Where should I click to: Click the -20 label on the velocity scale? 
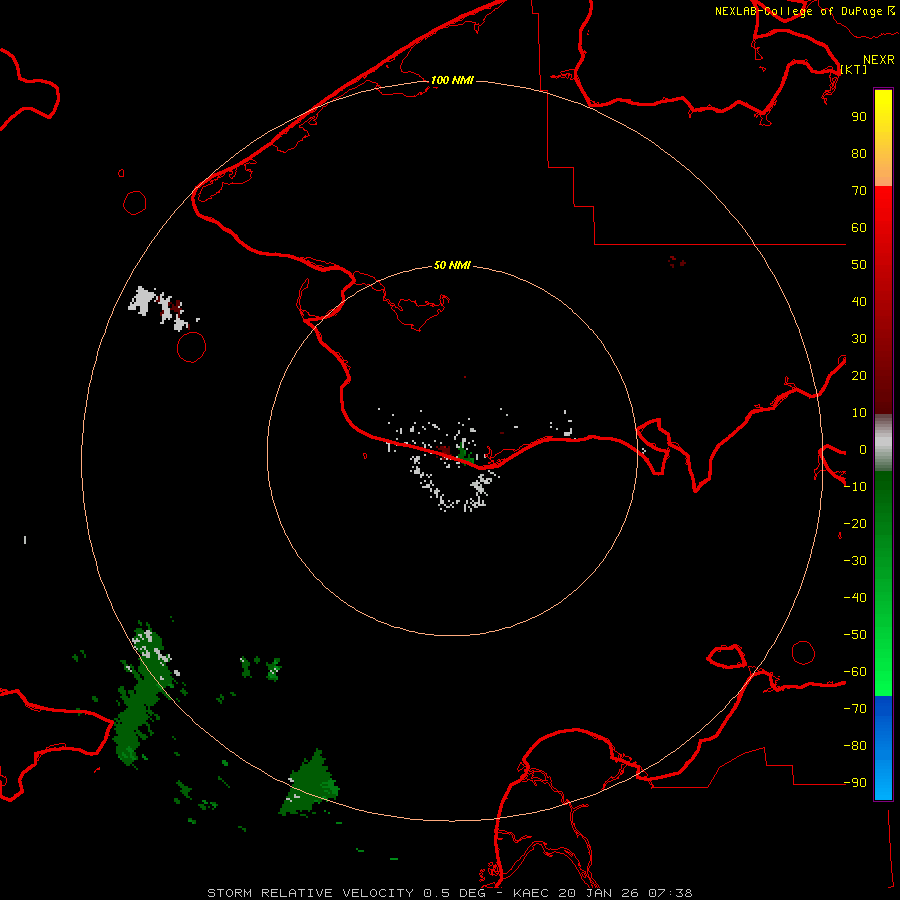point(855,523)
